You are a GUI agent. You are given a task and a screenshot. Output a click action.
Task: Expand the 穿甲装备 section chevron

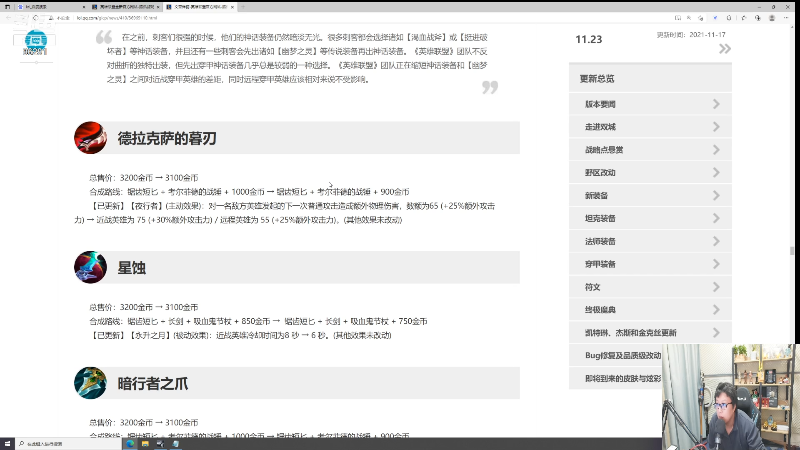pyautogui.click(x=716, y=264)
